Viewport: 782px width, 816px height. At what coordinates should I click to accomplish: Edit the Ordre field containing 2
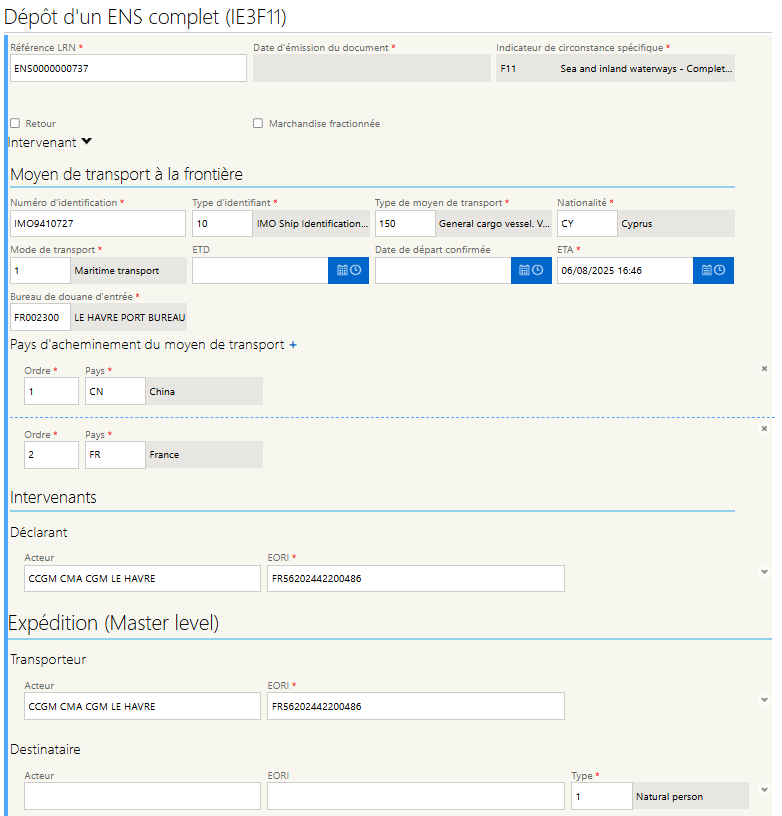pos(51,455)
